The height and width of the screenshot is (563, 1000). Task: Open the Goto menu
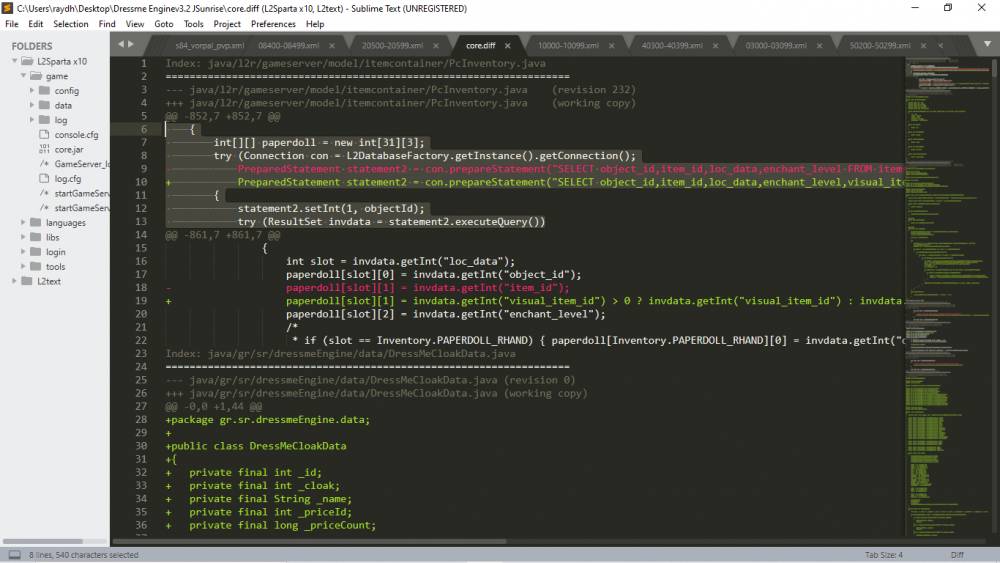click(x=163, y=24)
